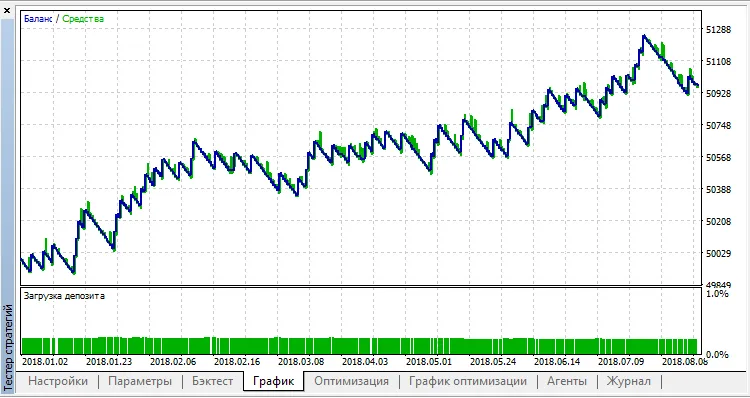Click the 50568 axis value
Screen dimensions: 750x398
[719, 158]
